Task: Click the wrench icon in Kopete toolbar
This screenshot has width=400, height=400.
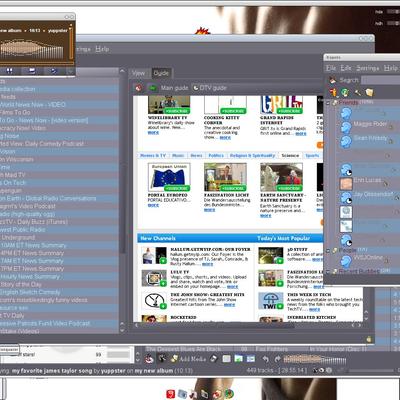Action: (x=358, y=92)
